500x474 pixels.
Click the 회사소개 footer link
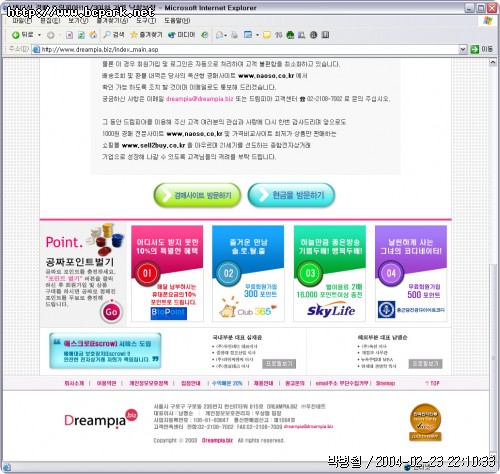tap(74, 383)
